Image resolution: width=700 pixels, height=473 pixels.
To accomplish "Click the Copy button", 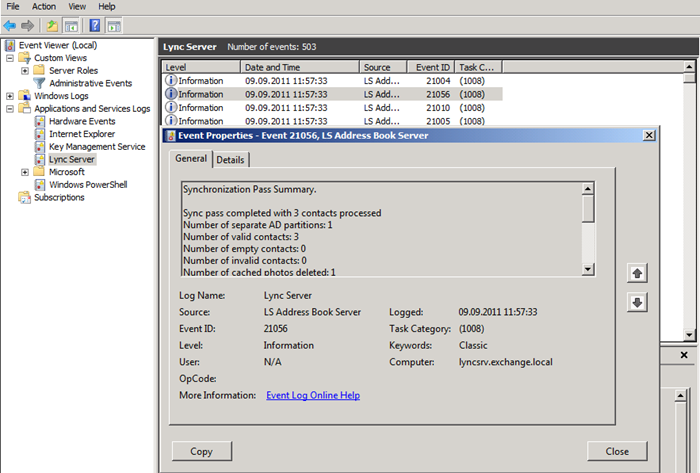I will [x=202, y=451].
